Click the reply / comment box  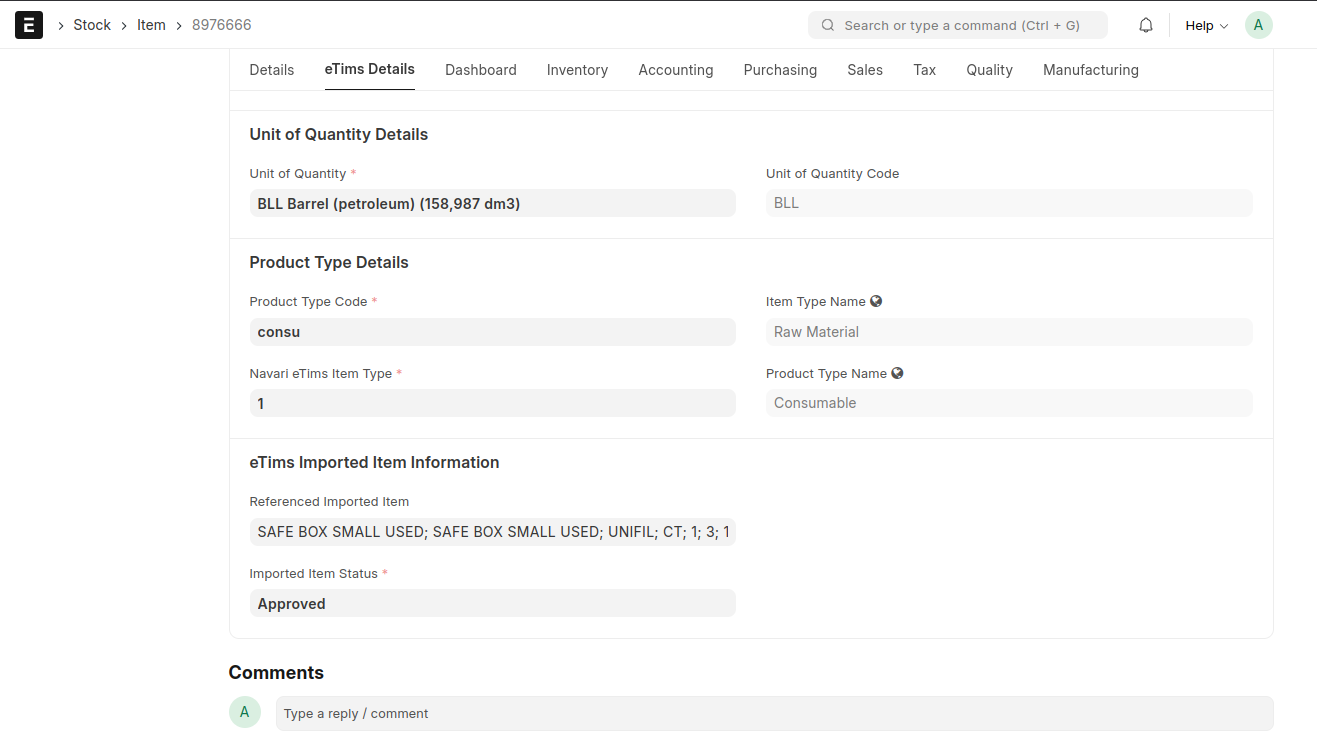click(774, 713)
